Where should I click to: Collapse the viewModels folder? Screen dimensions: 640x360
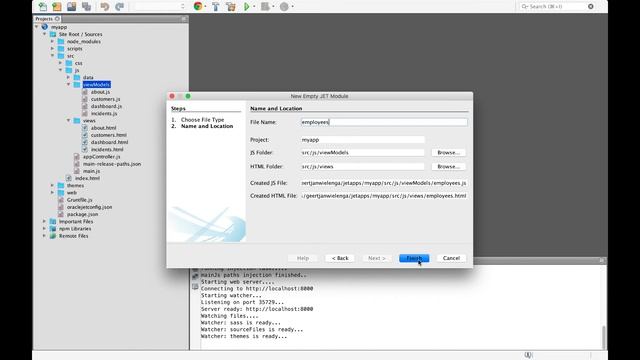(69, 84)
